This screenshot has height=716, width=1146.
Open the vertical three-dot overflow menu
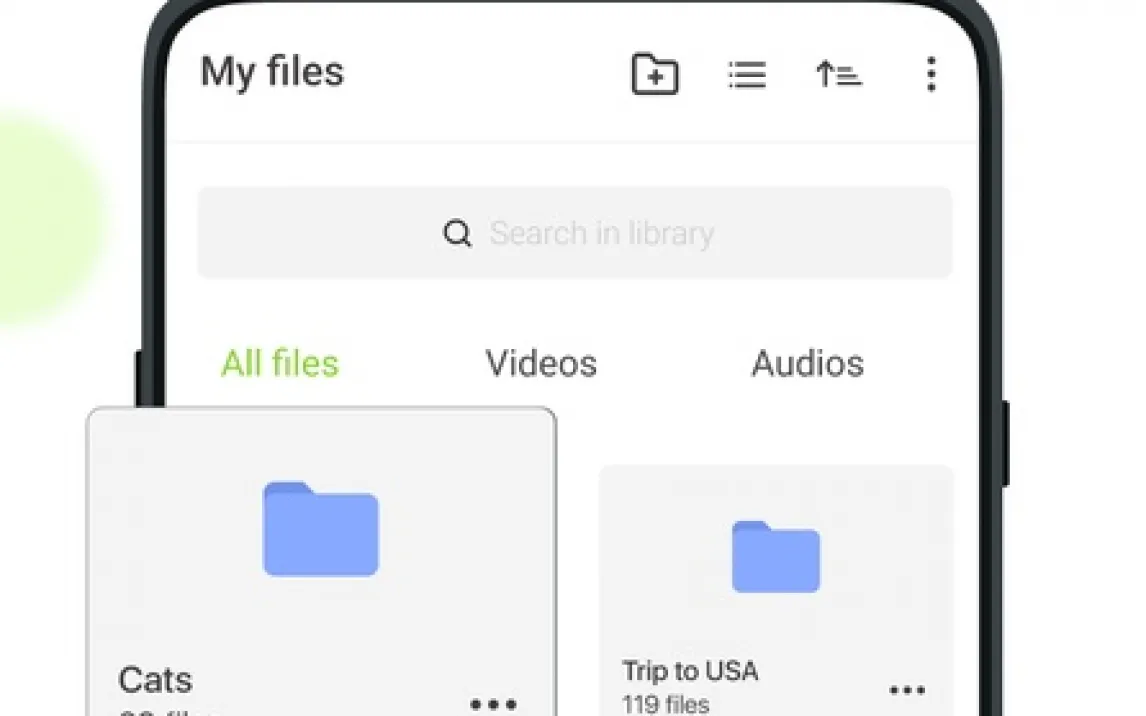930,75
